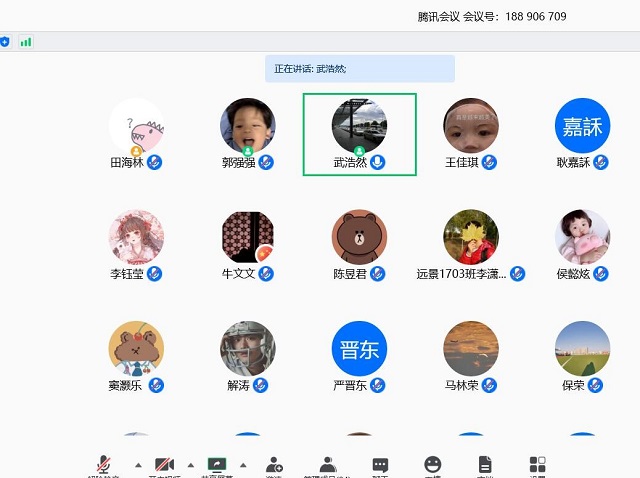This screenshot has width=640, height=478.
Task: Click the name label 郭强强
Action: pos(238,162)
